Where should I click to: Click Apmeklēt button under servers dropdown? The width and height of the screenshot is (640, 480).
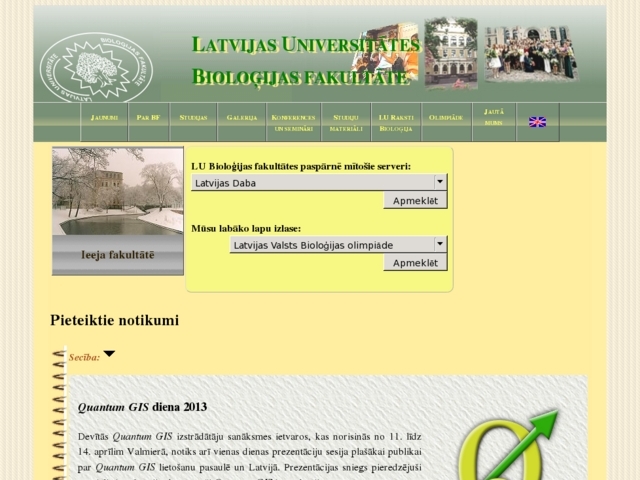point(415,200)
